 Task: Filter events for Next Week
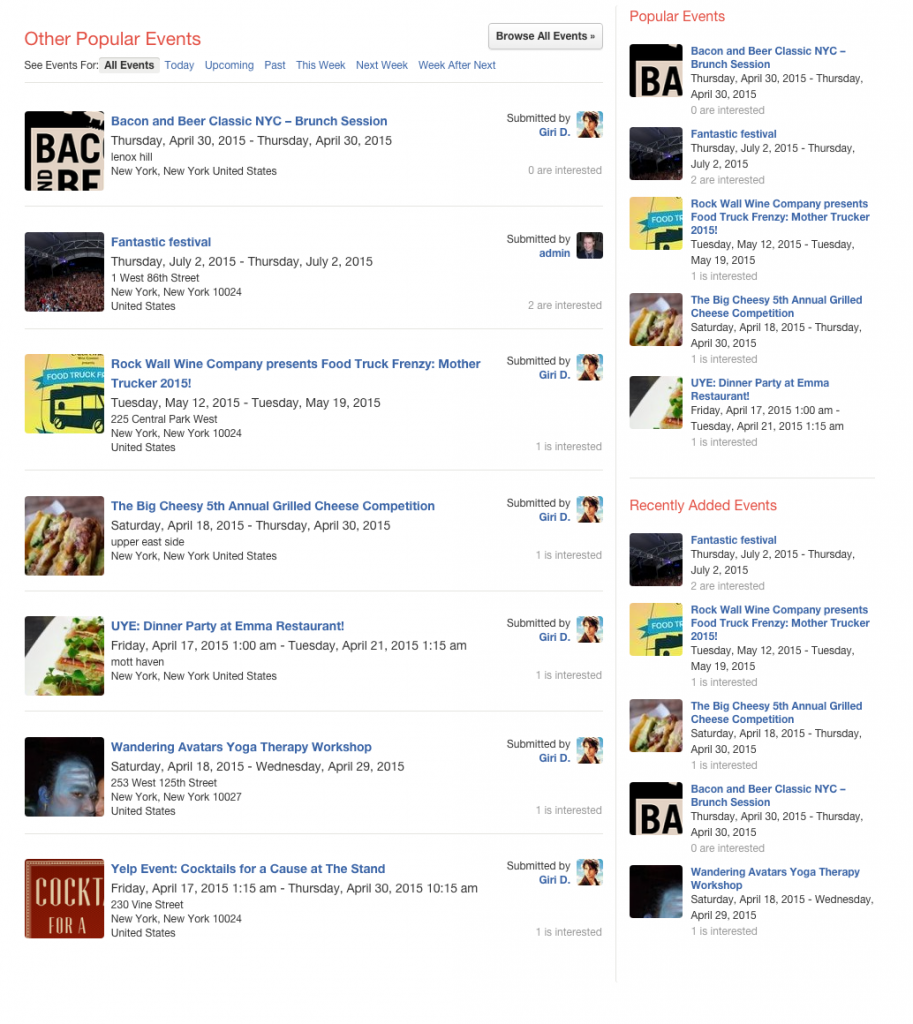[x=382, y=65]
